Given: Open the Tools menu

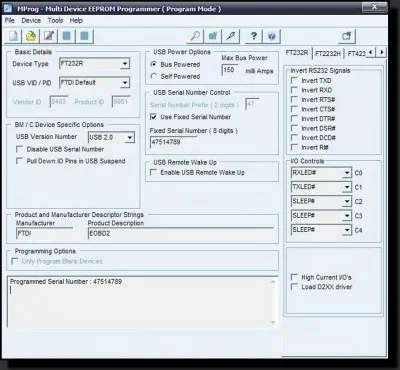Looking at the screenshot, I should click(55, 20).
